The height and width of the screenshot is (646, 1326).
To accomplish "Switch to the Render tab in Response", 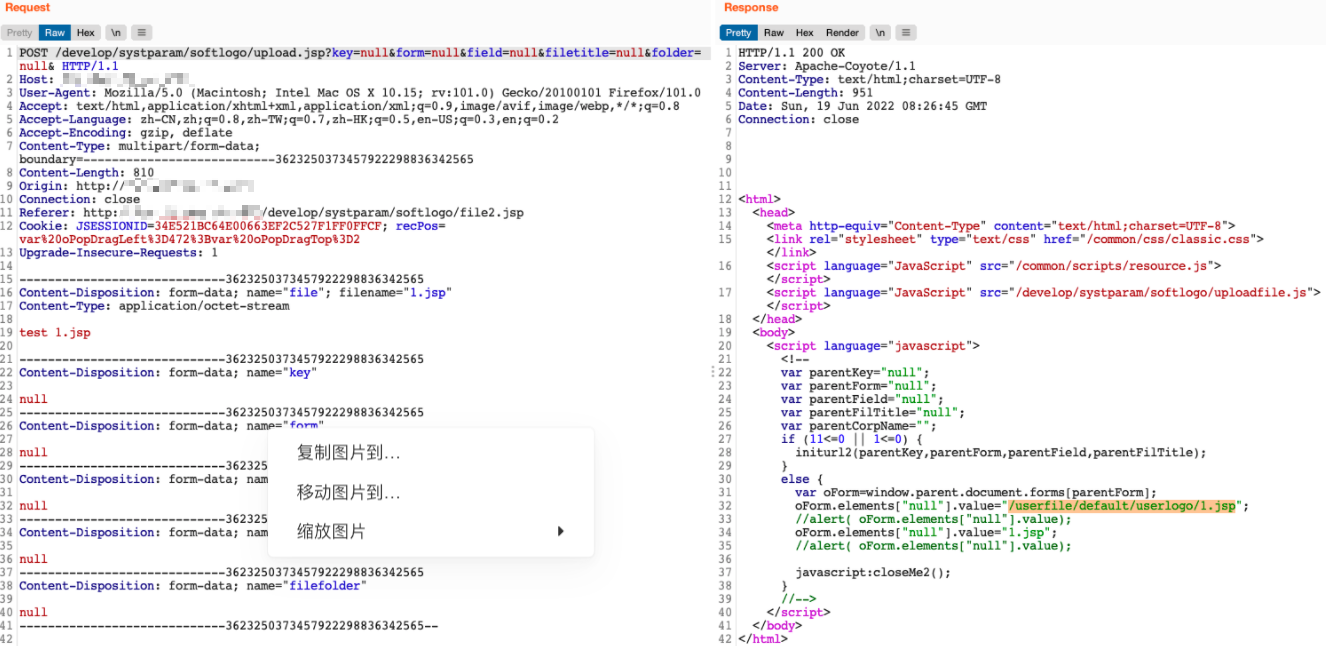I will 842,33.
